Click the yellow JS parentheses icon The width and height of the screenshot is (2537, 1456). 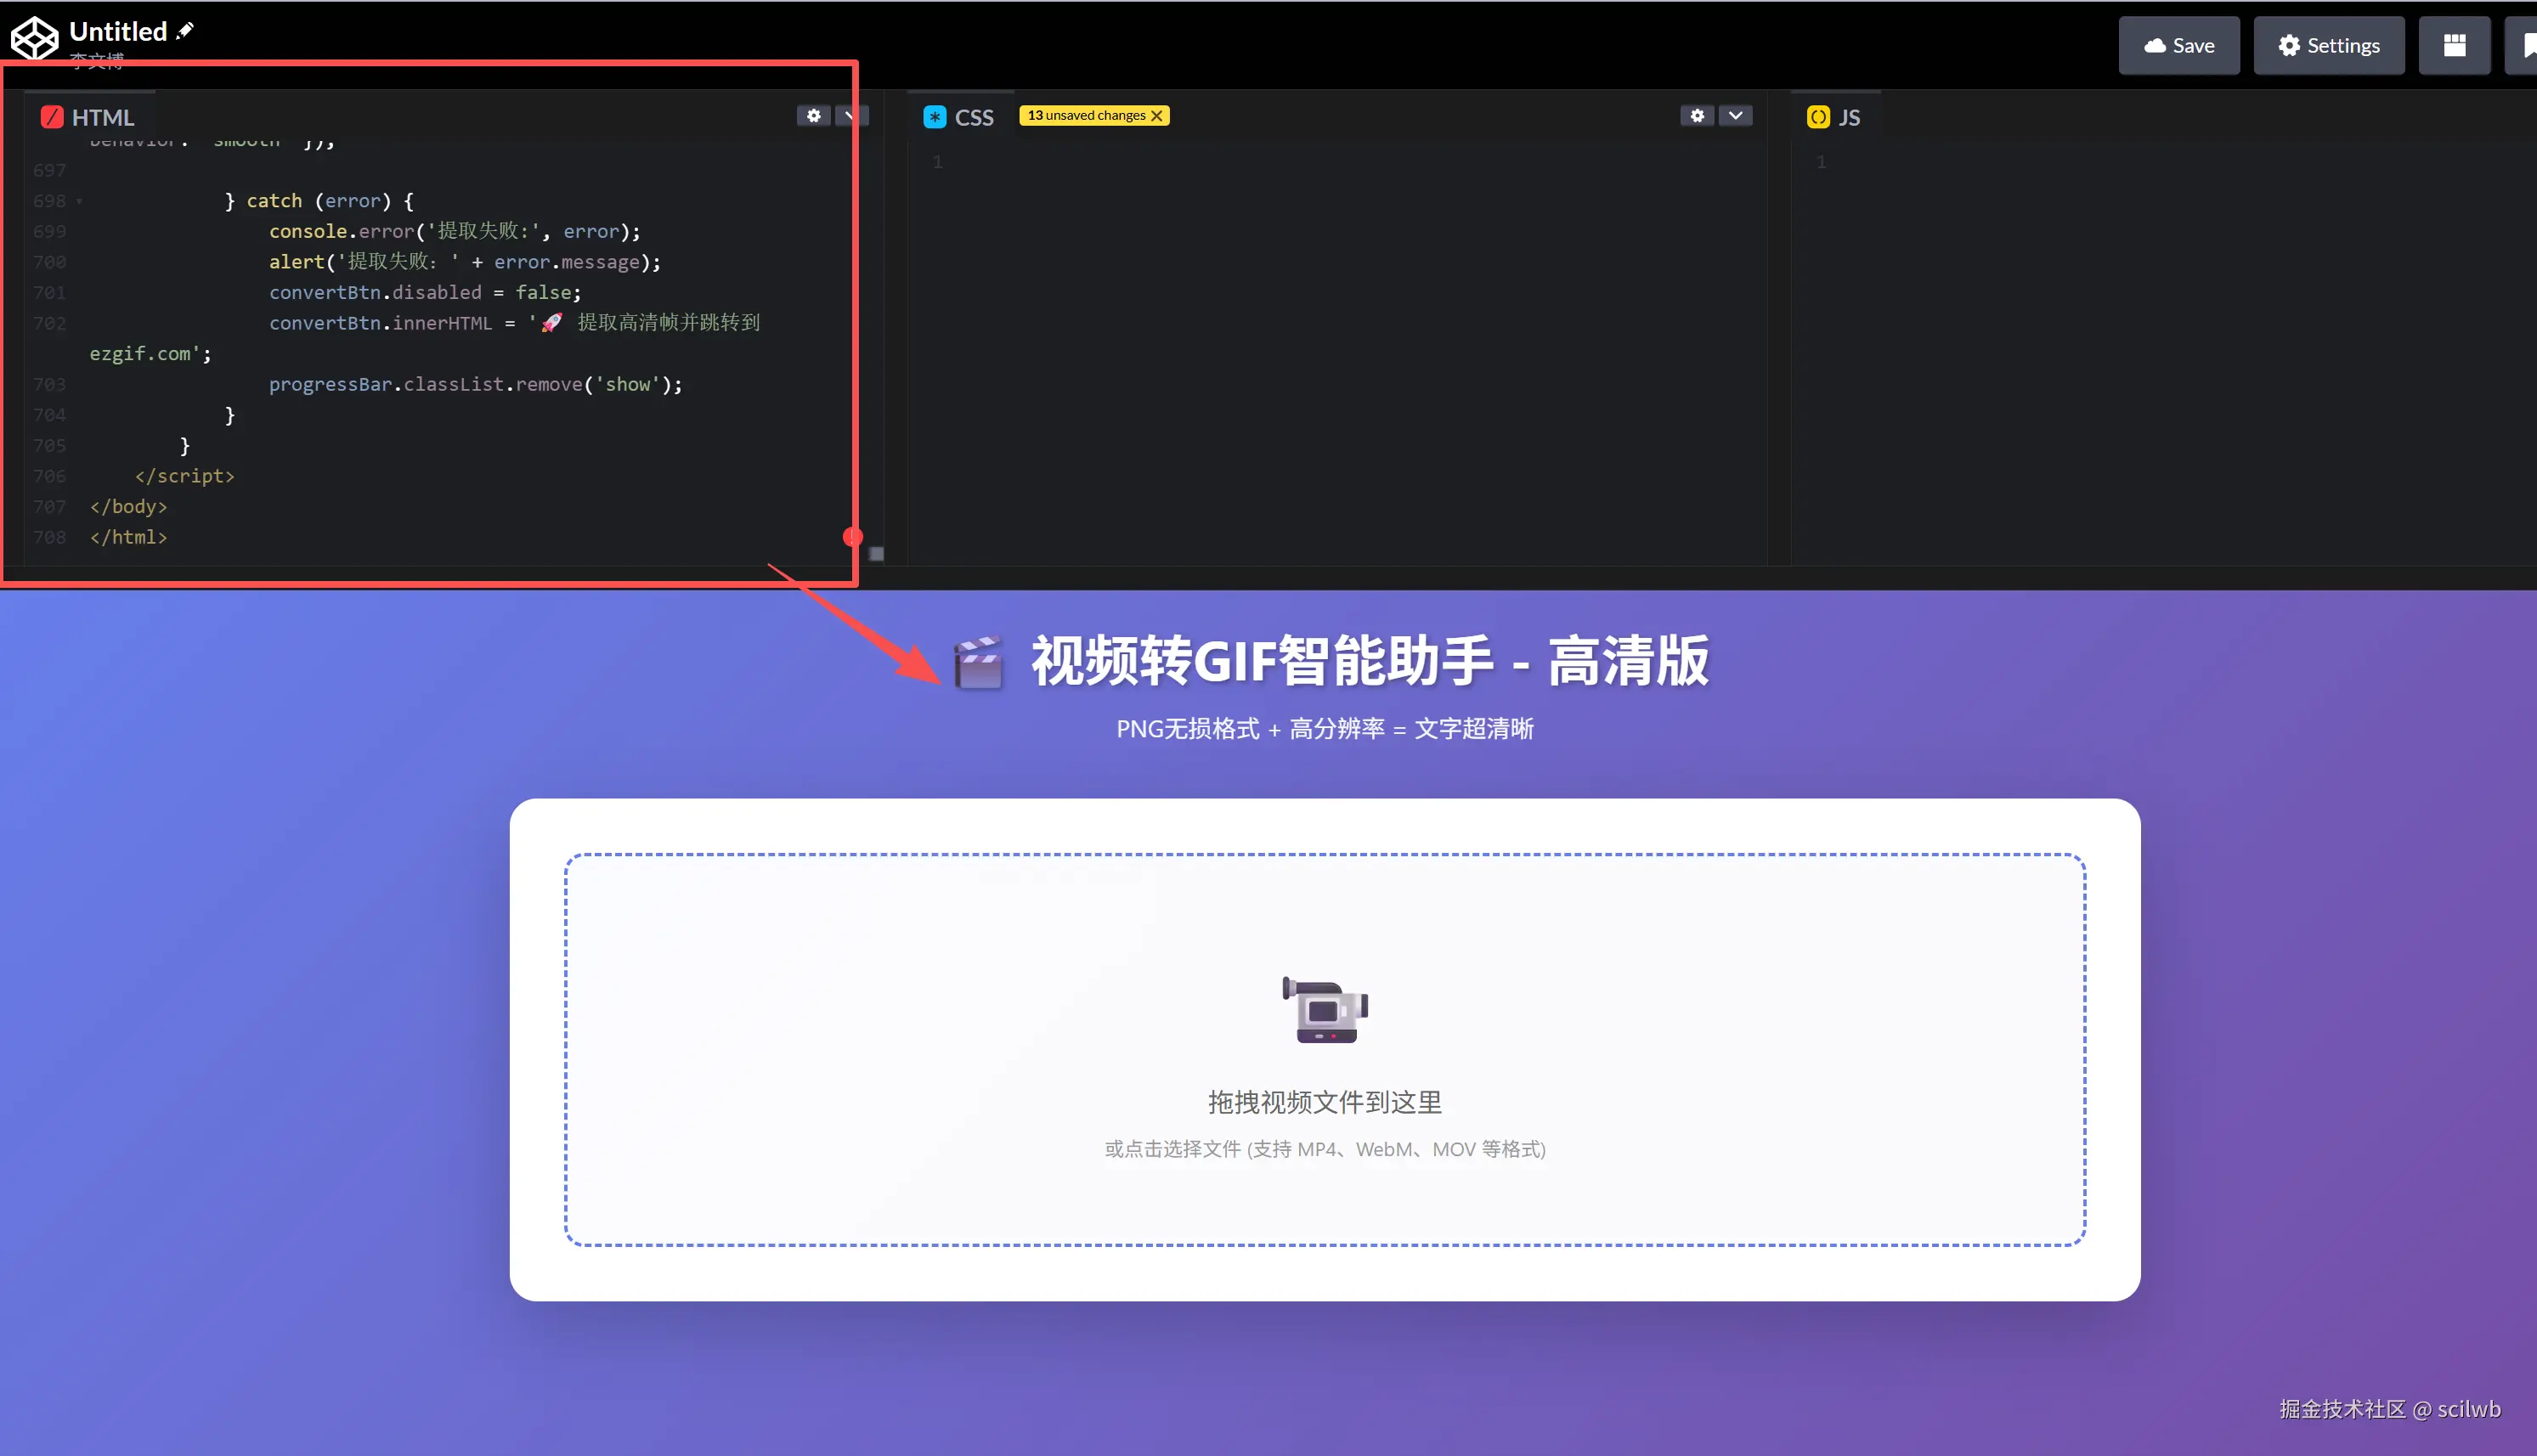(x=1817, y=117)
